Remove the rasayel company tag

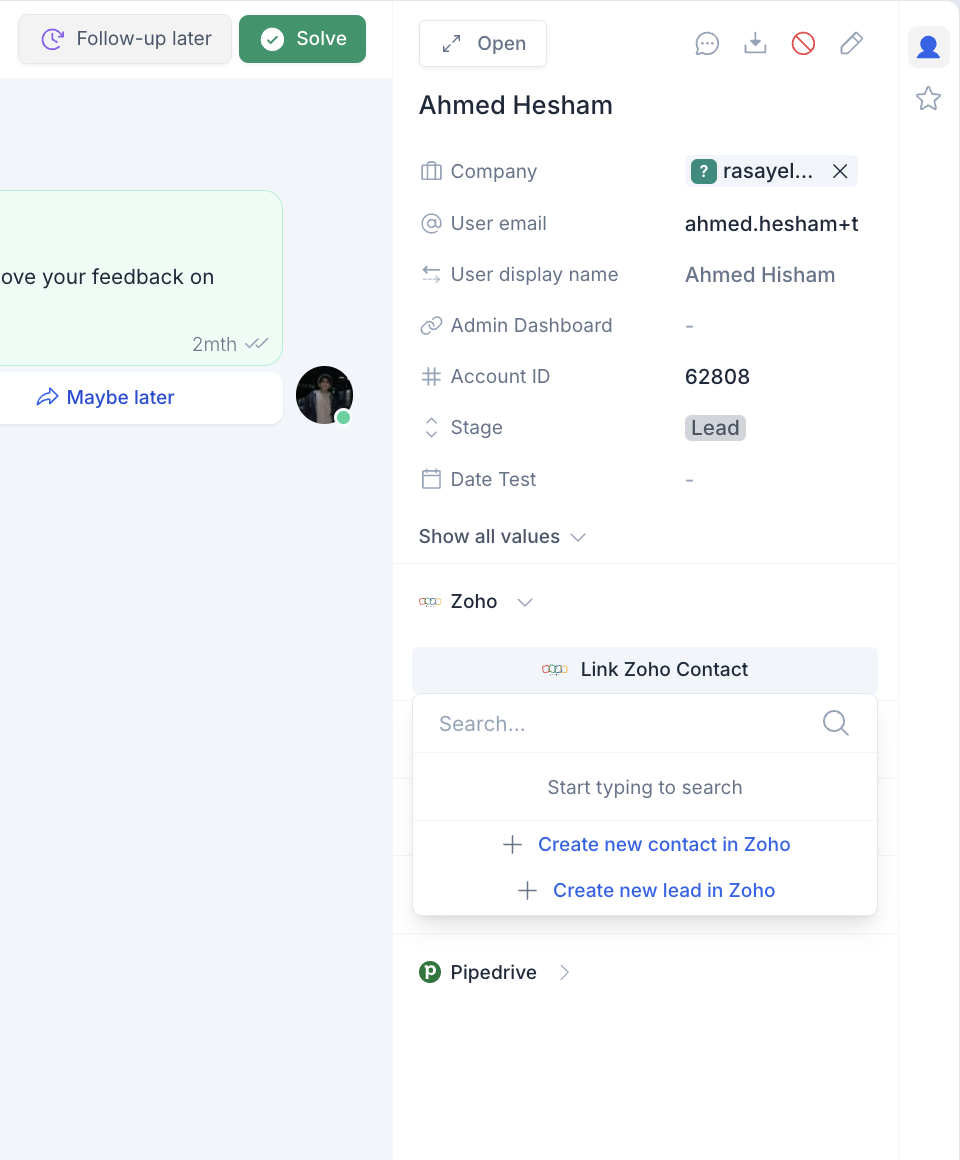(839, 171)
